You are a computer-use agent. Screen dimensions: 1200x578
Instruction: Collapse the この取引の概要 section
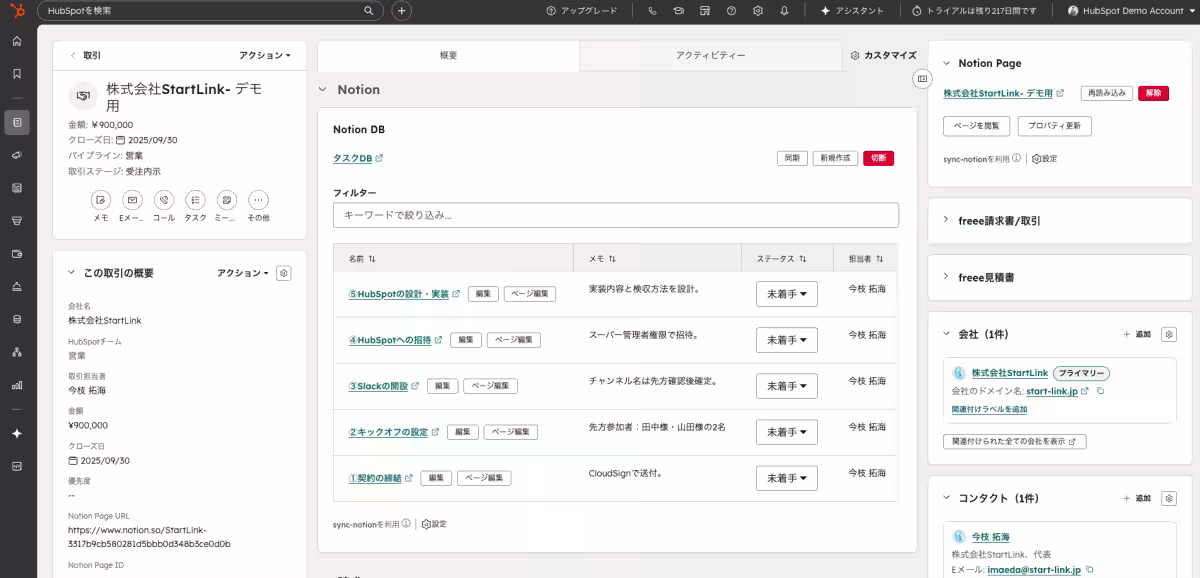[71, 273]
